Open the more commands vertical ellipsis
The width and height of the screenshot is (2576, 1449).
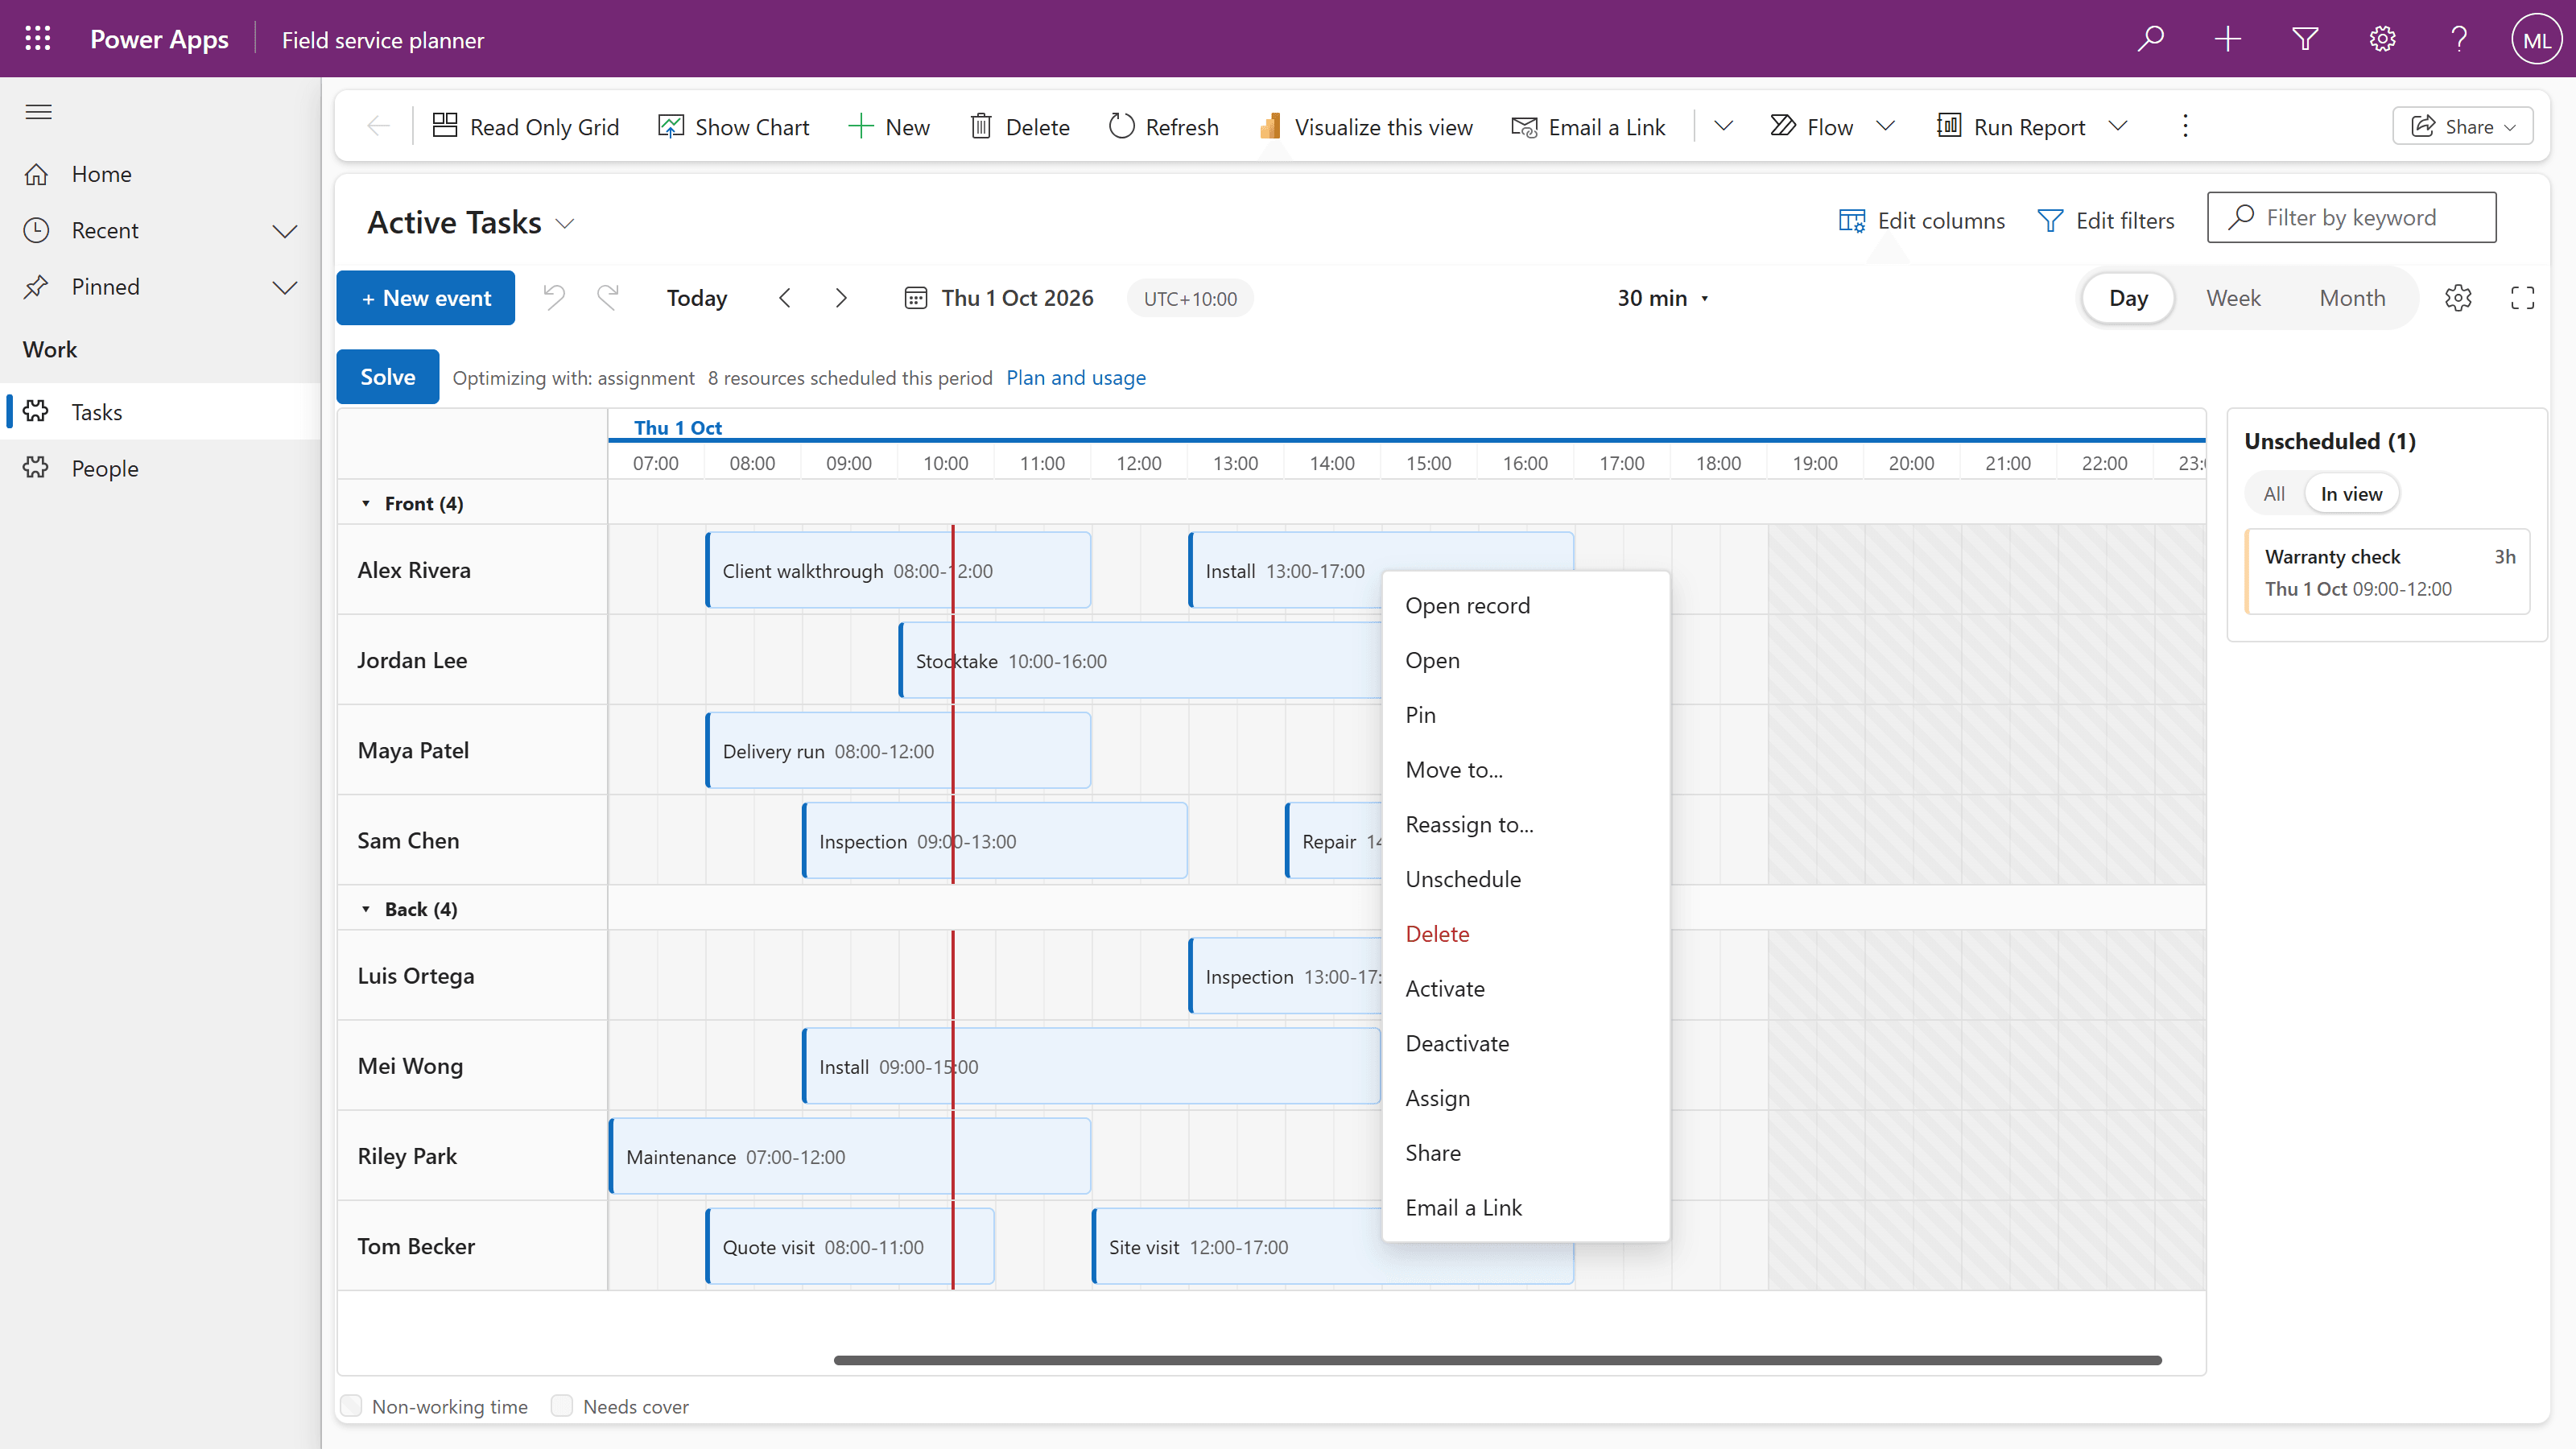pos(2185,126)
